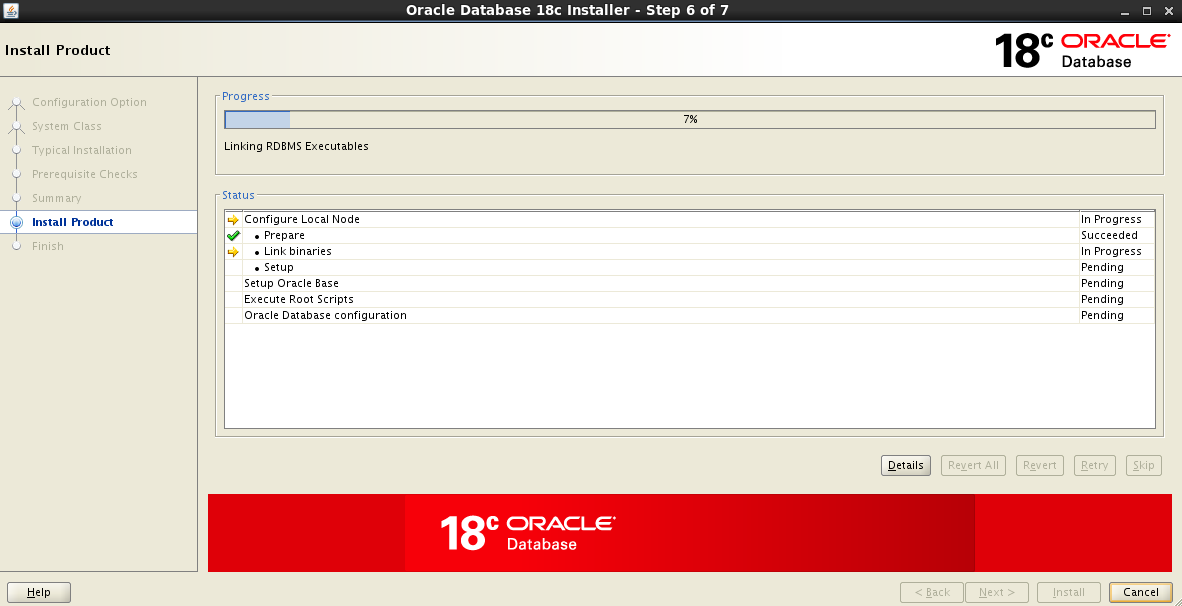Click the yellow arrow beside Link binaries

(x=233, y=252)
